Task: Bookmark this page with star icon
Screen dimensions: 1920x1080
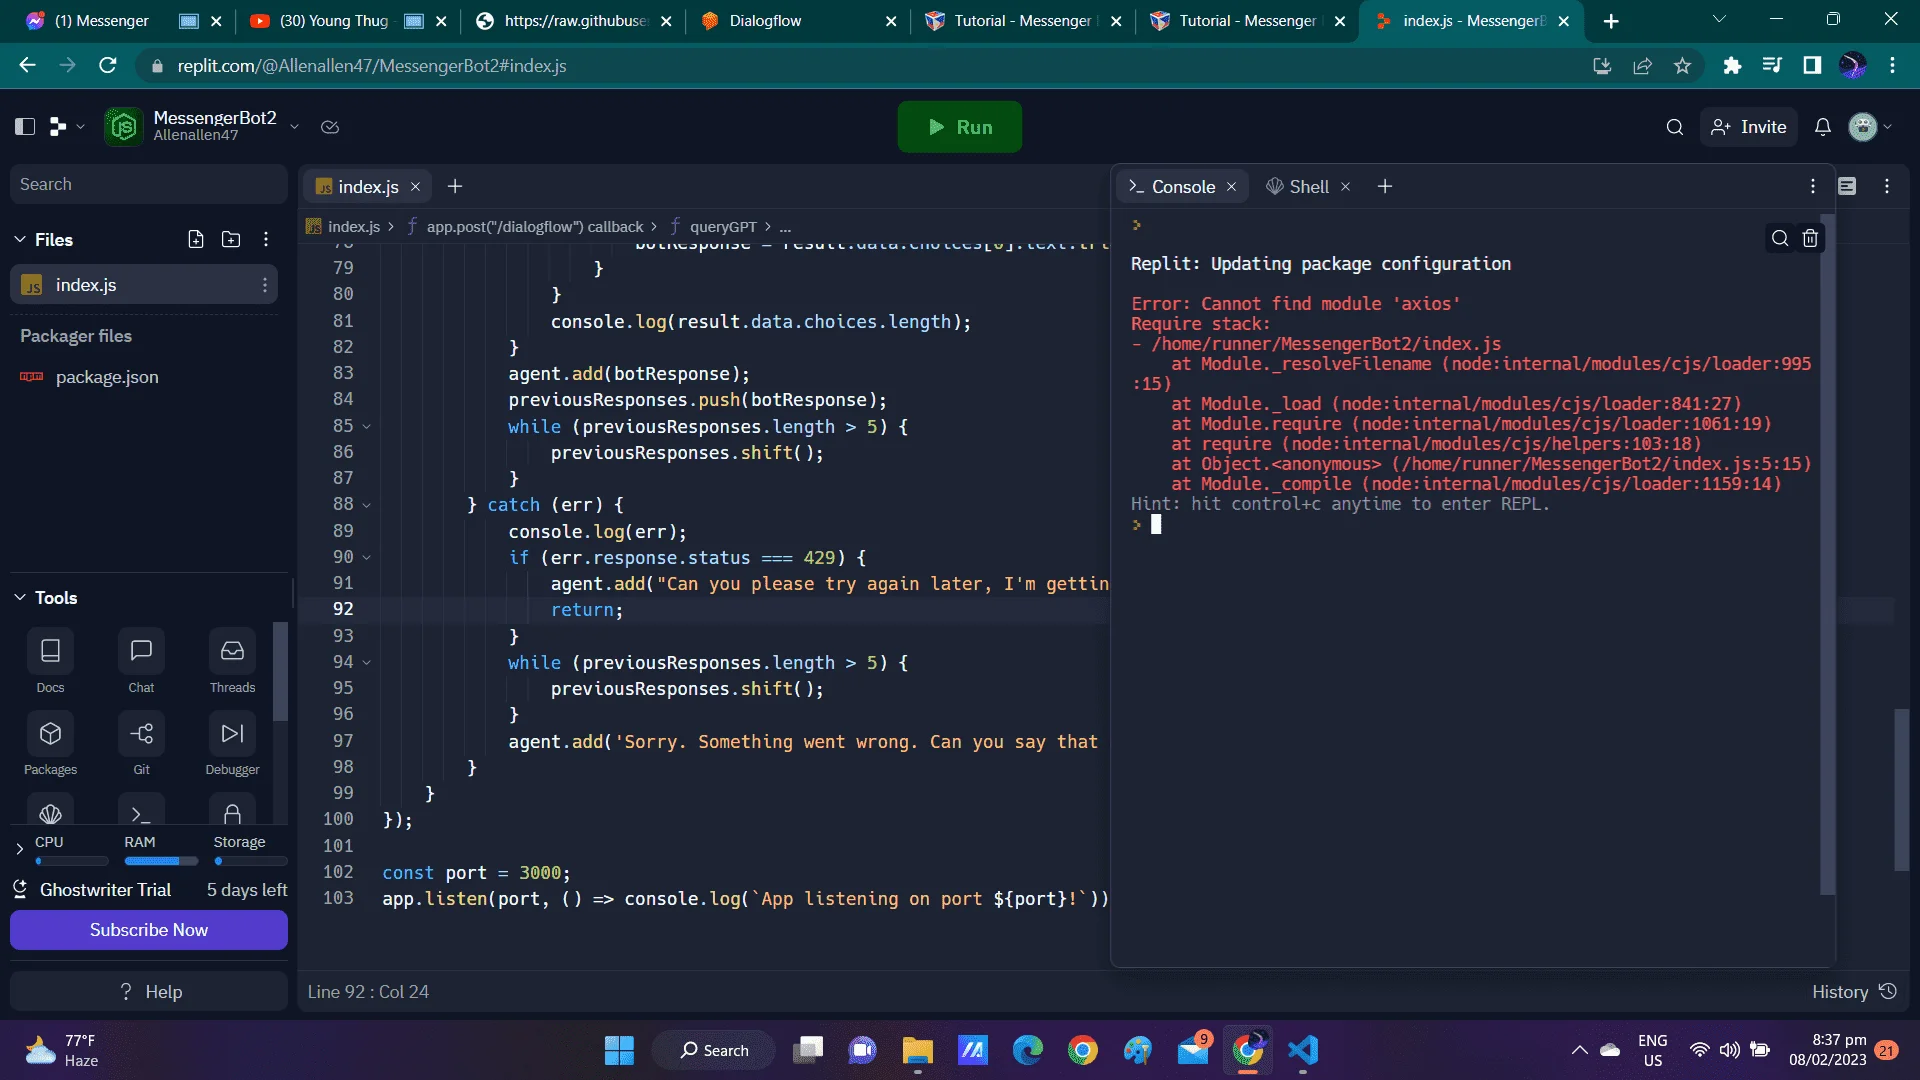Action: coord(1683,66)
